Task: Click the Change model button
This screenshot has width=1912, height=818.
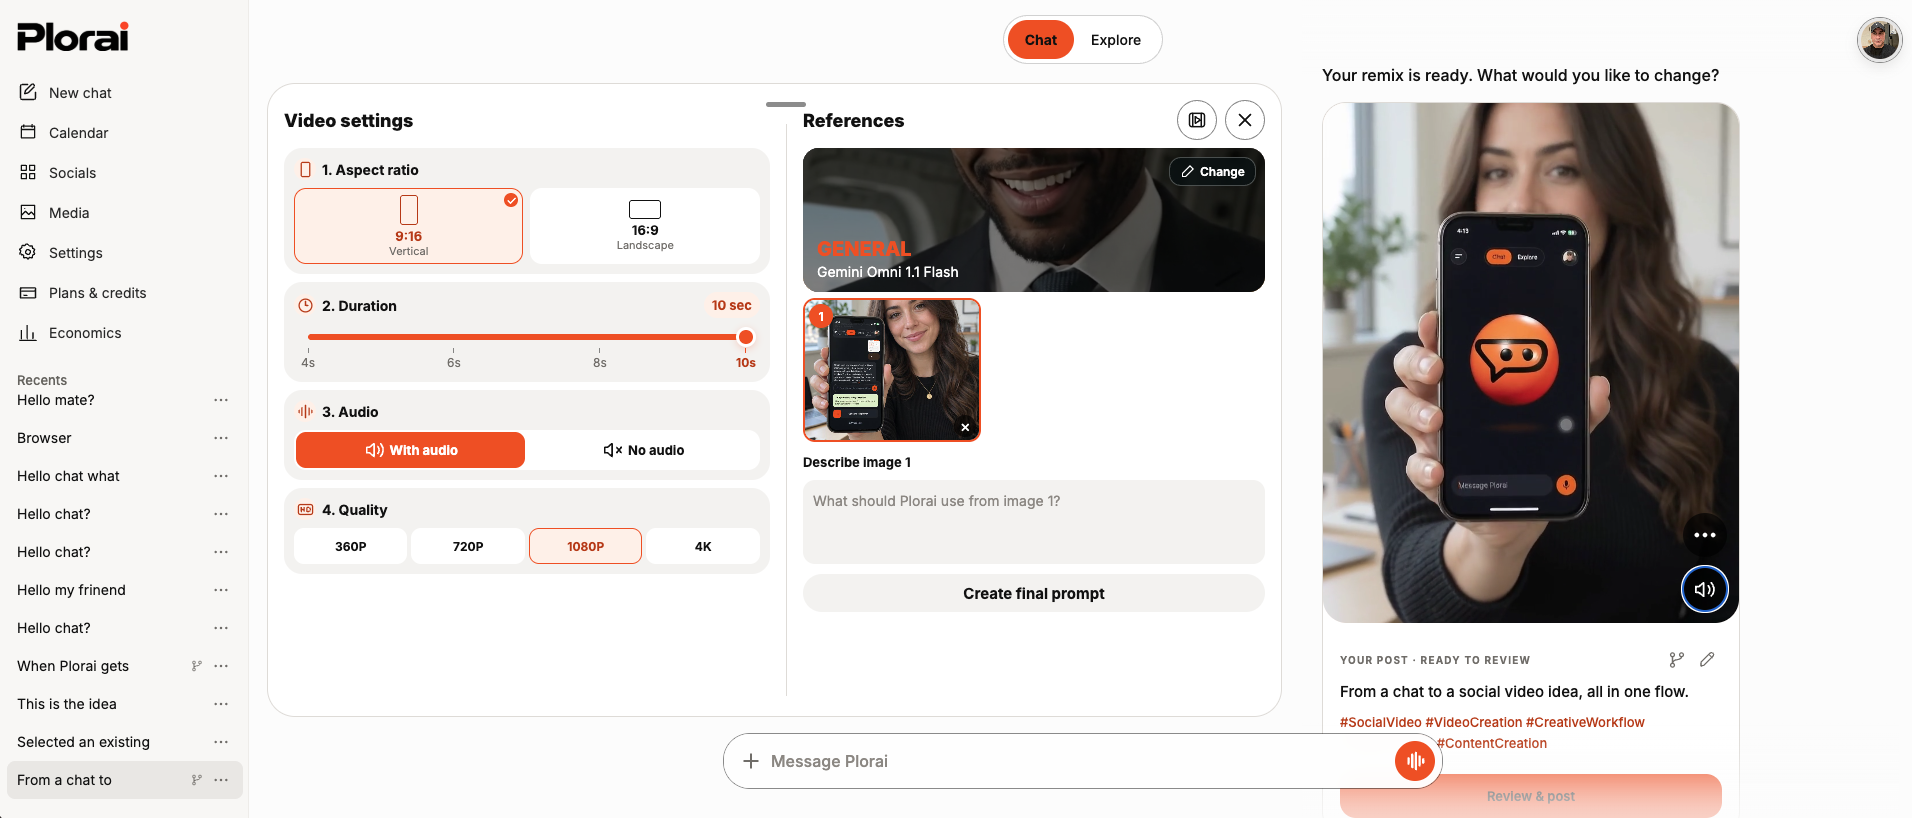Action: 1212,171
